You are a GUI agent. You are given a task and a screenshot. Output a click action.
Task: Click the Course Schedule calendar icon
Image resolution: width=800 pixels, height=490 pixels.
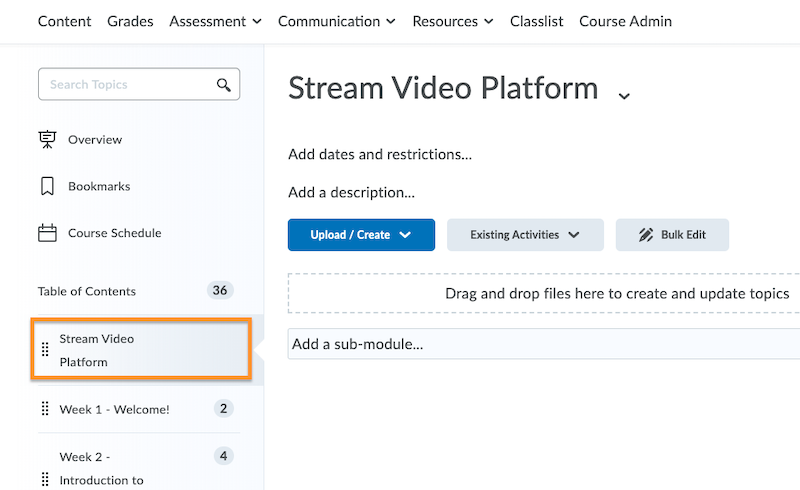47,233
